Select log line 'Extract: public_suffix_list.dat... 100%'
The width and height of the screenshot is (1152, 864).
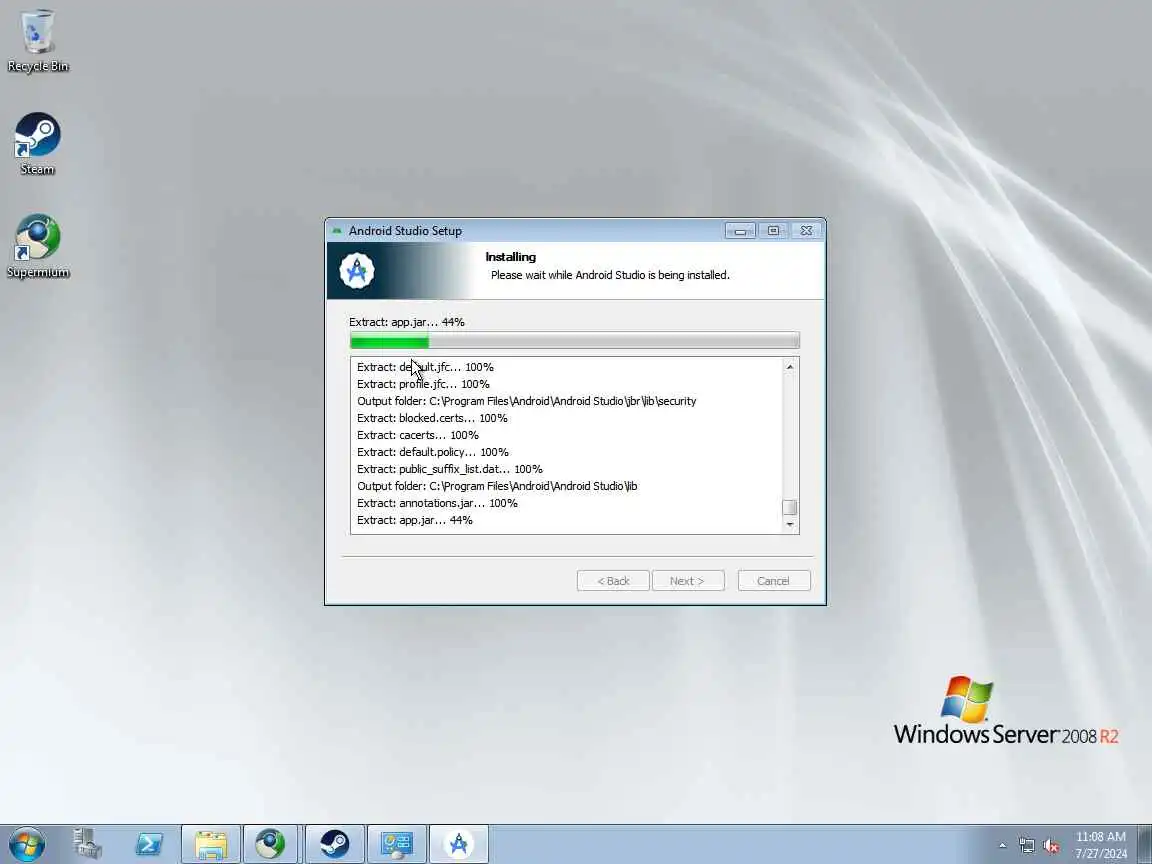[450, 469]
